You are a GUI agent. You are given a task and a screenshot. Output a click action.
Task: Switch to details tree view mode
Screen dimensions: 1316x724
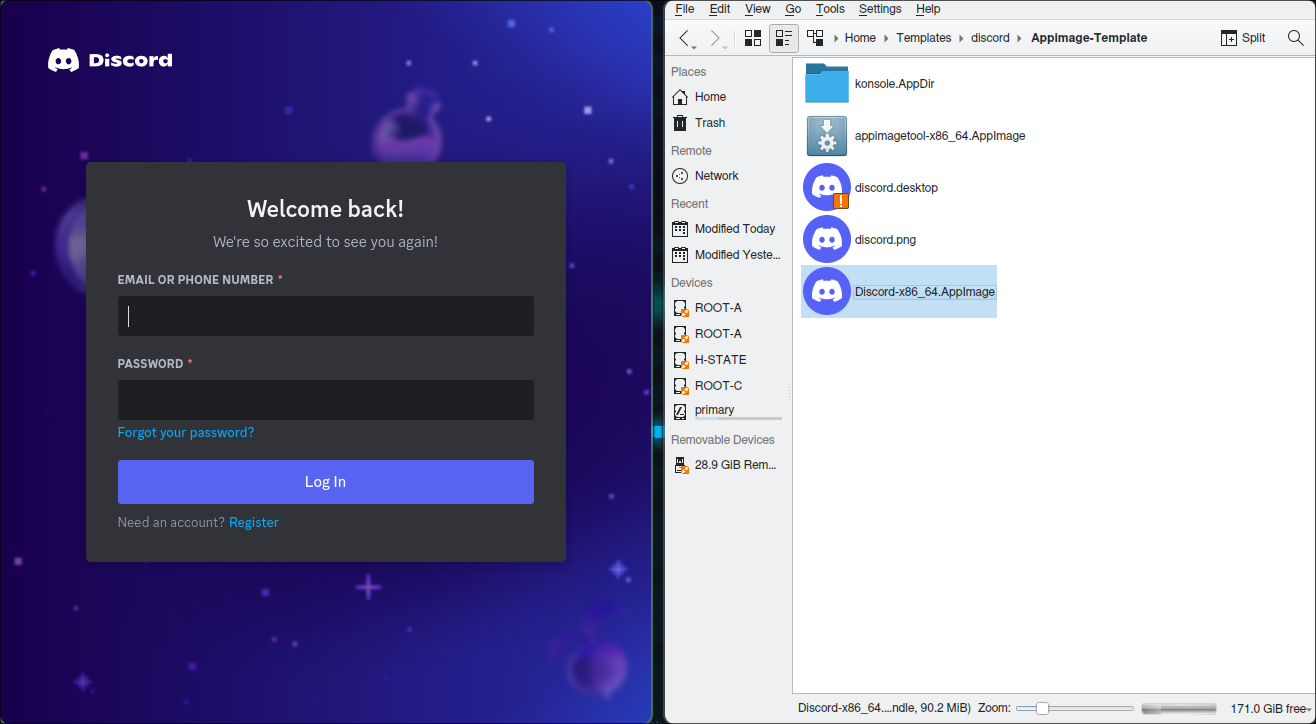tap(815, 38)
